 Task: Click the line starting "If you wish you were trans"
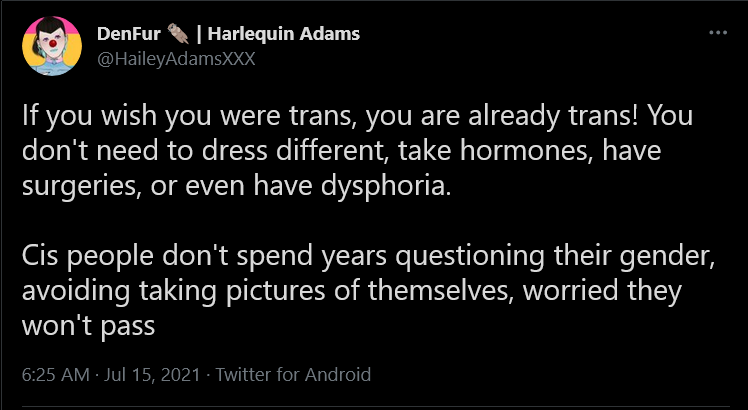point(357,116)
